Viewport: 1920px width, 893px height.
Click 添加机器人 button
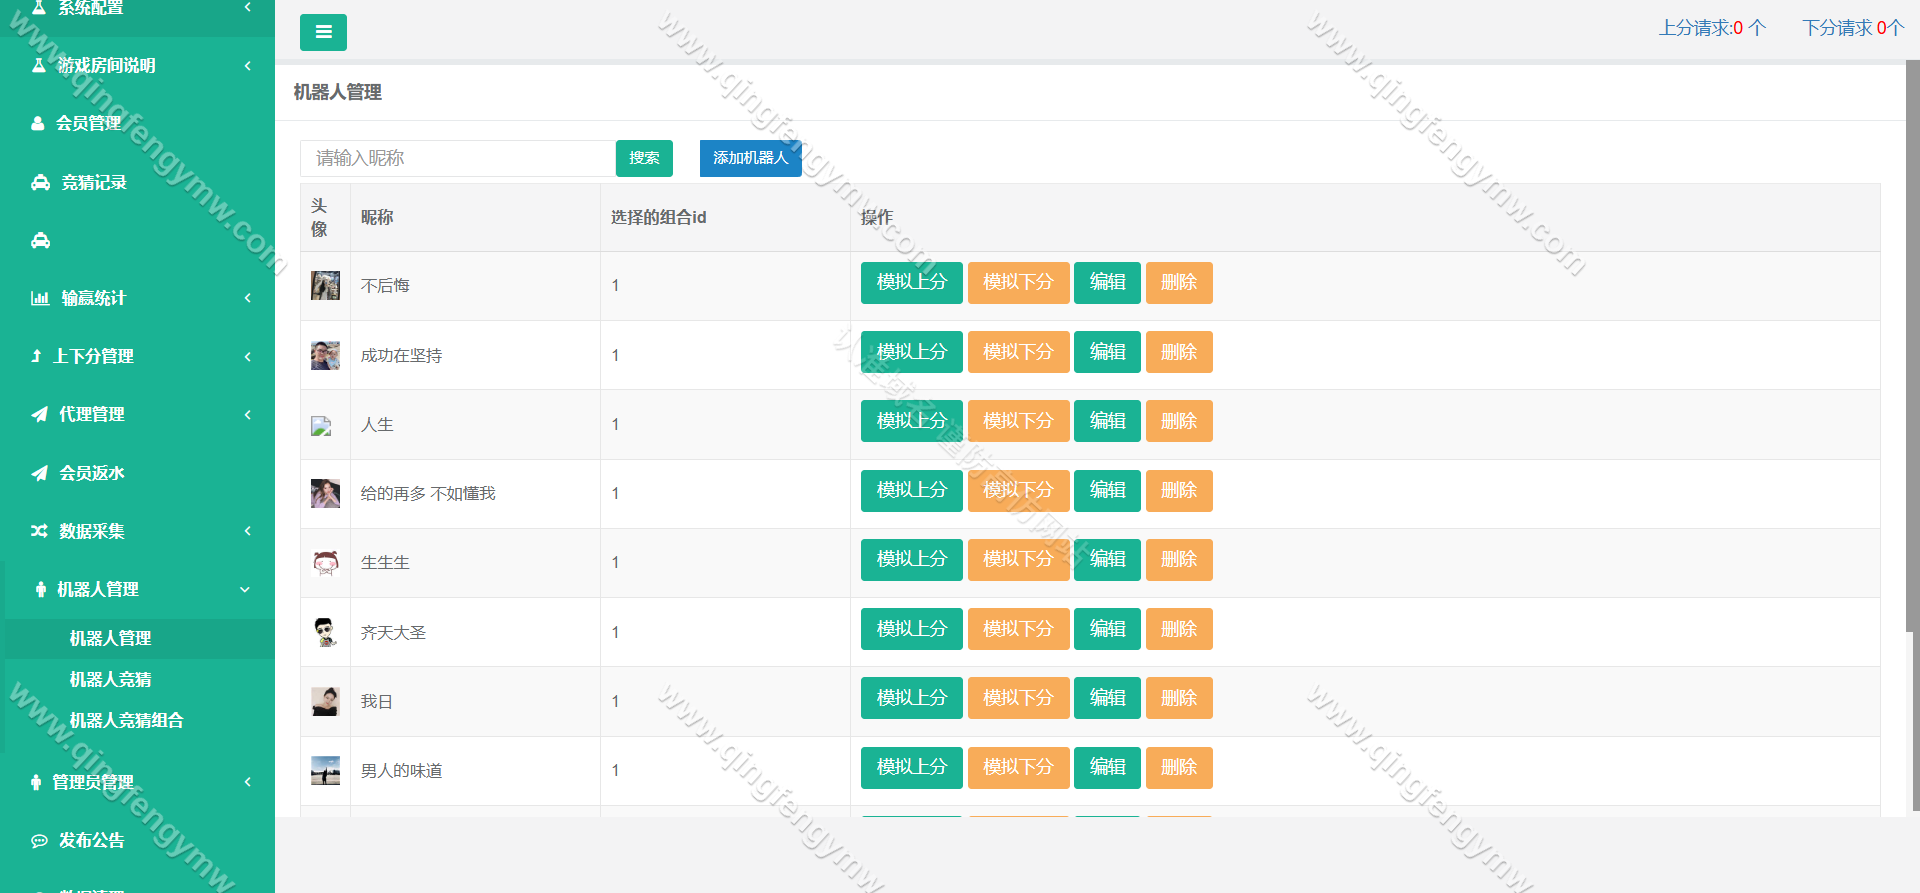[x=750, y=158]
